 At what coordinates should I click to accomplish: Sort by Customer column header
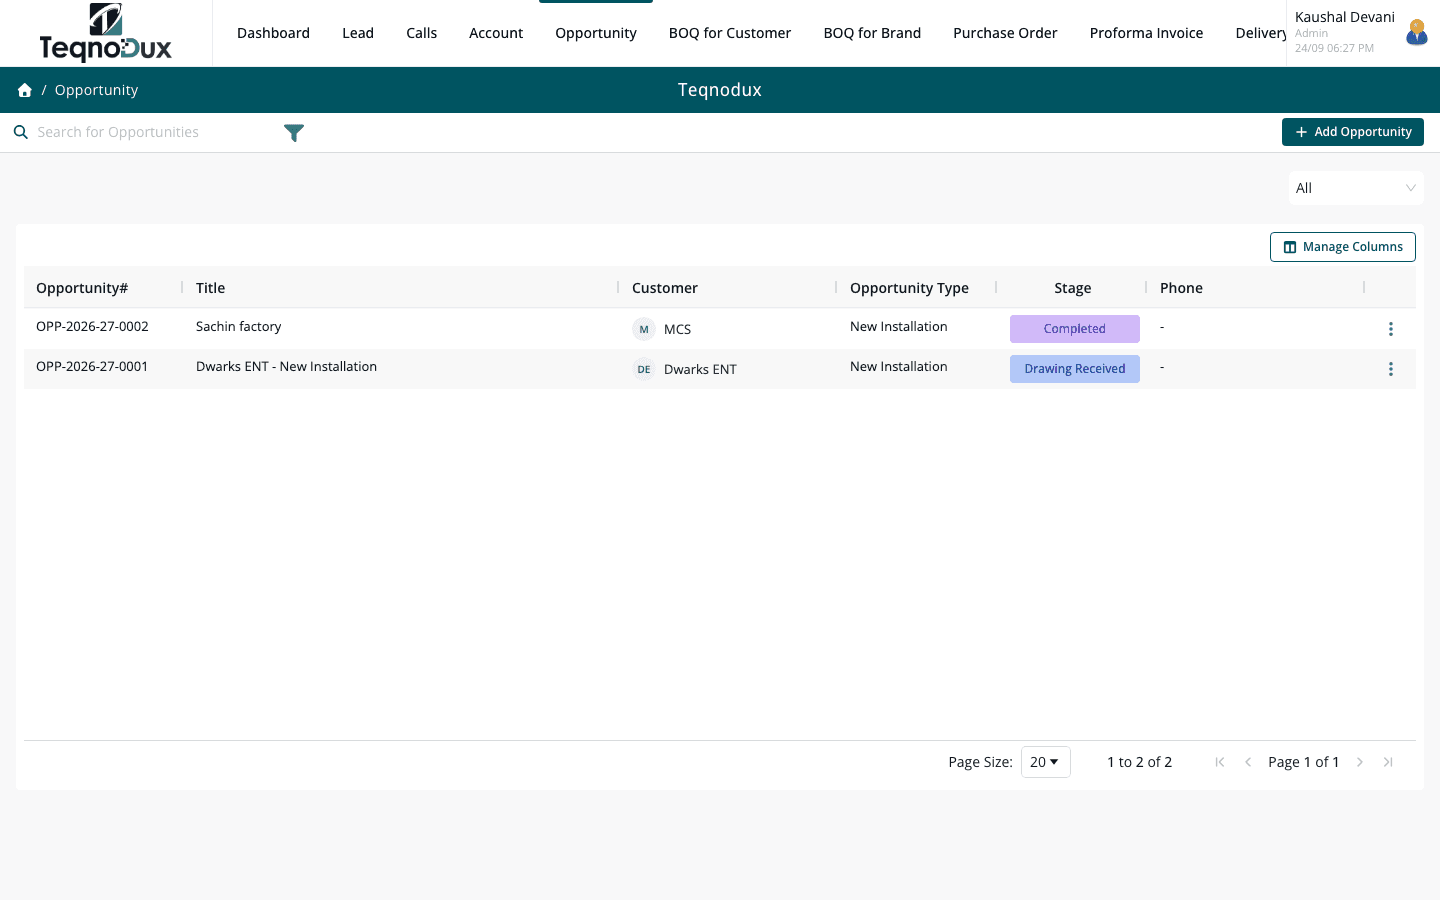665,288
